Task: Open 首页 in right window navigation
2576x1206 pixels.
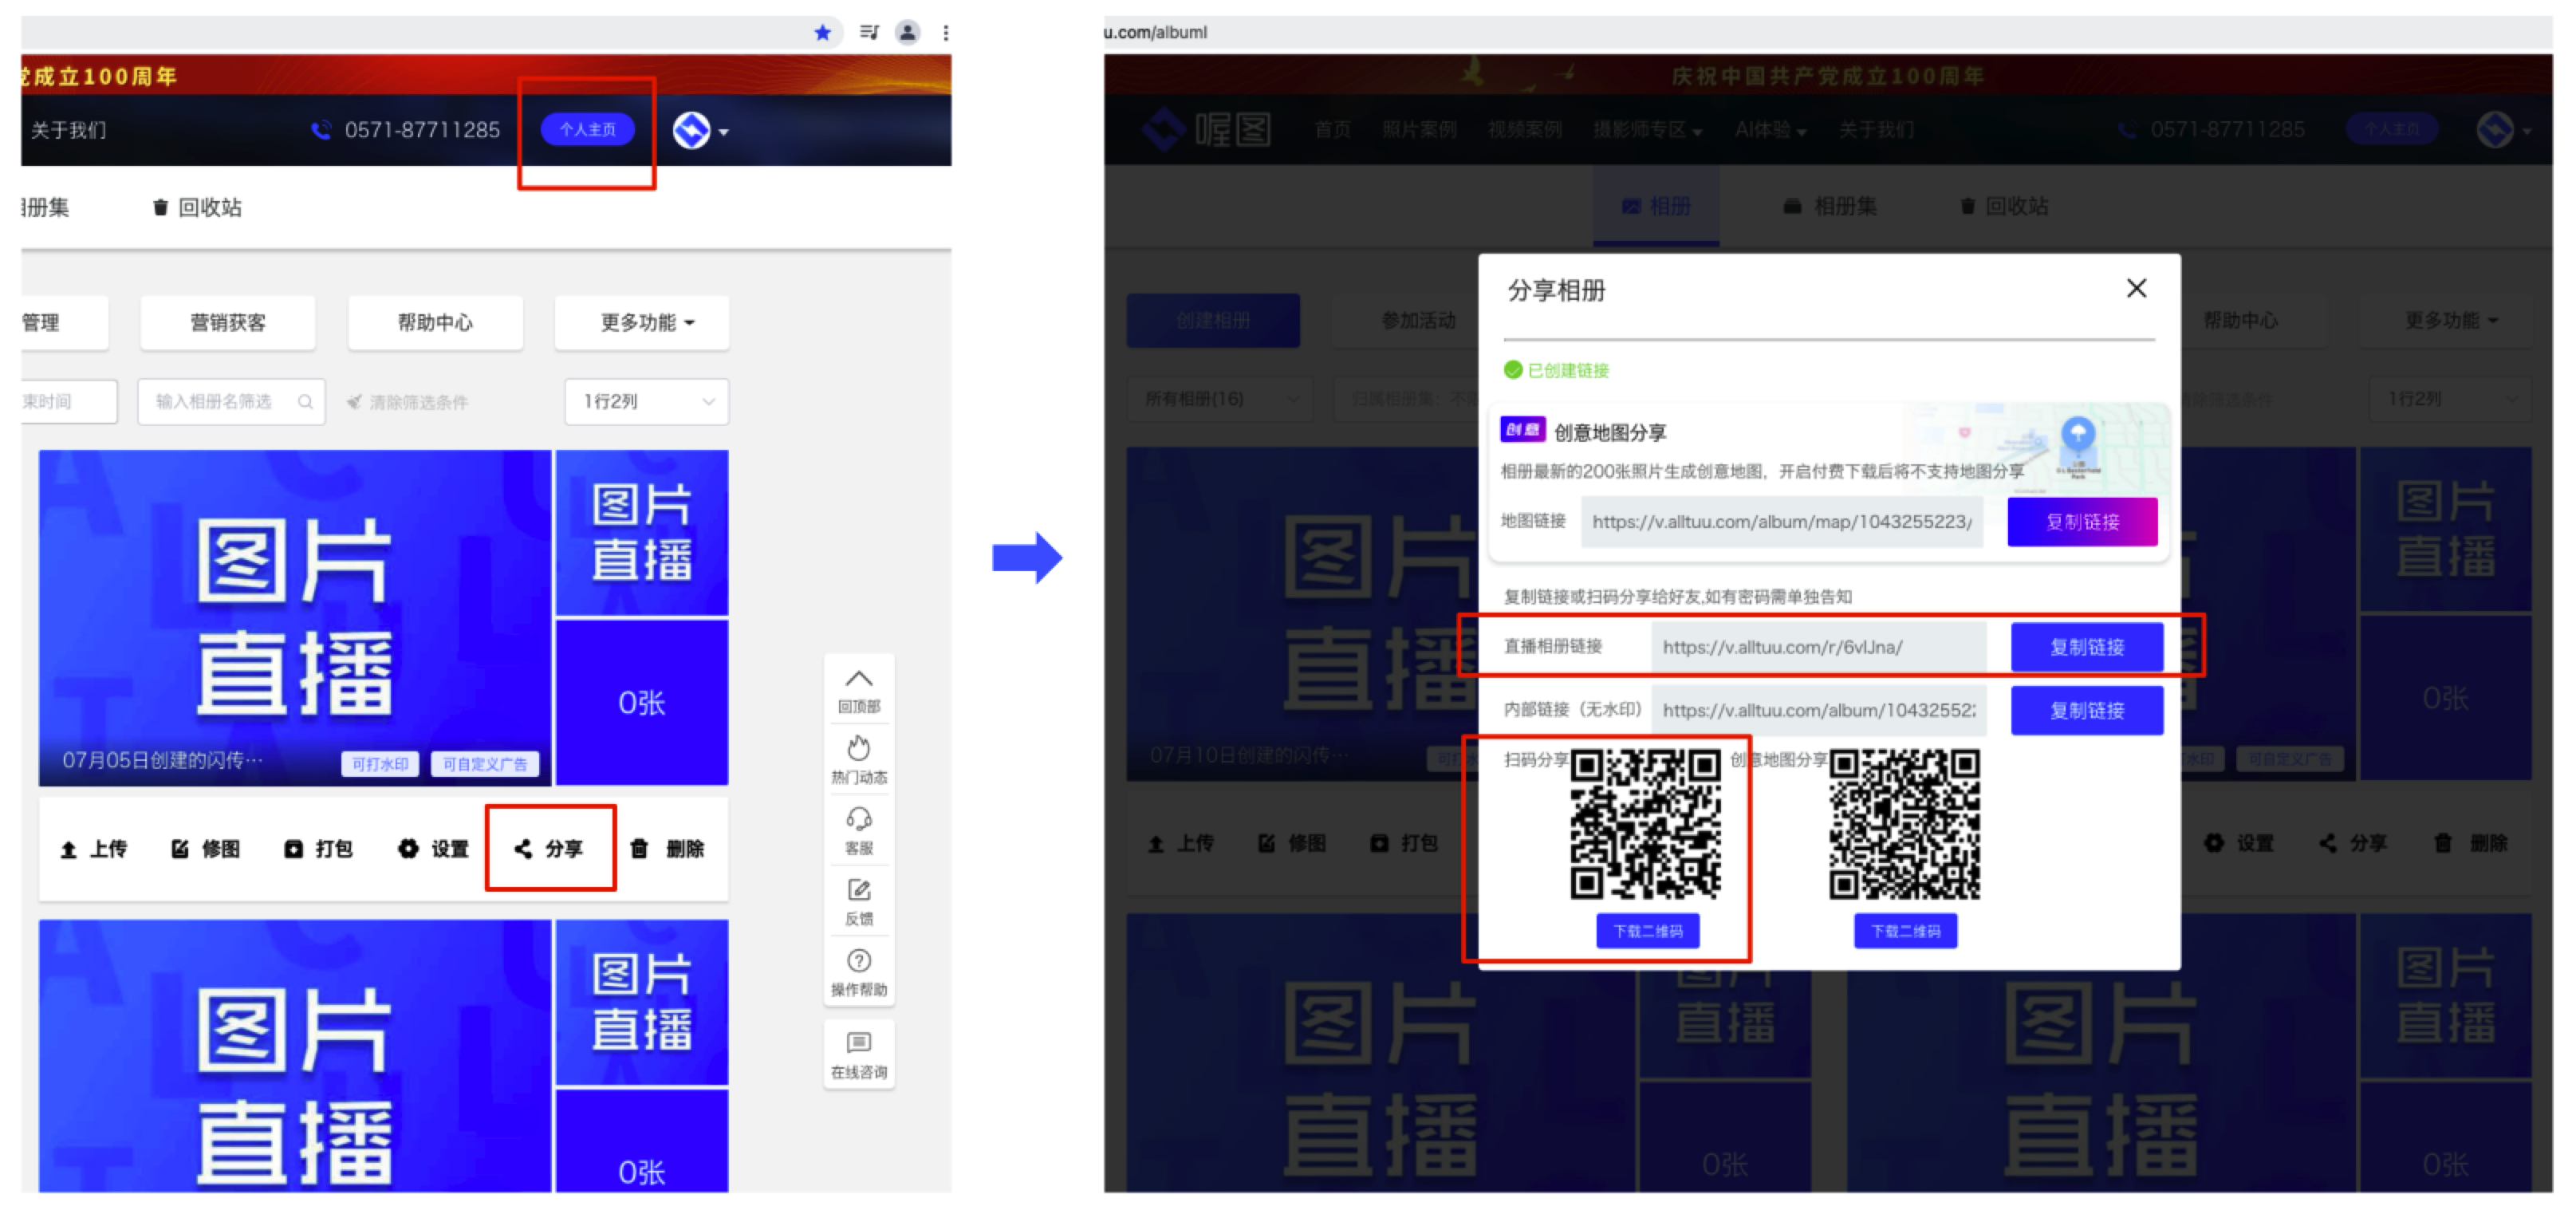Action: 1332,130
